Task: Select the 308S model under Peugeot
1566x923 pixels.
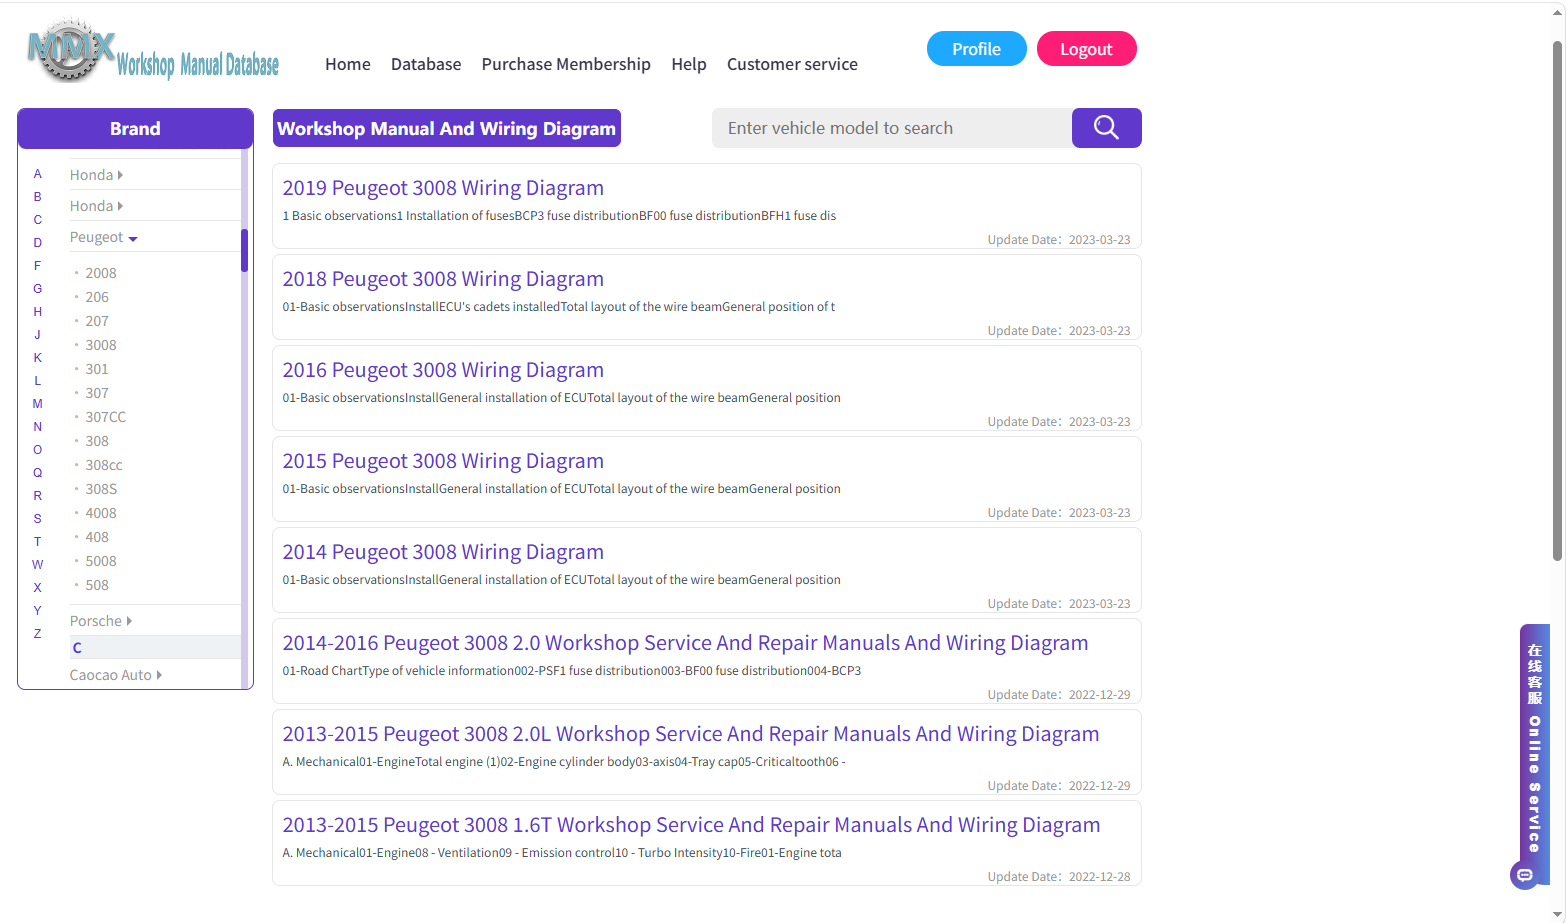Action: pyautogui.click(x=101, y=489)
